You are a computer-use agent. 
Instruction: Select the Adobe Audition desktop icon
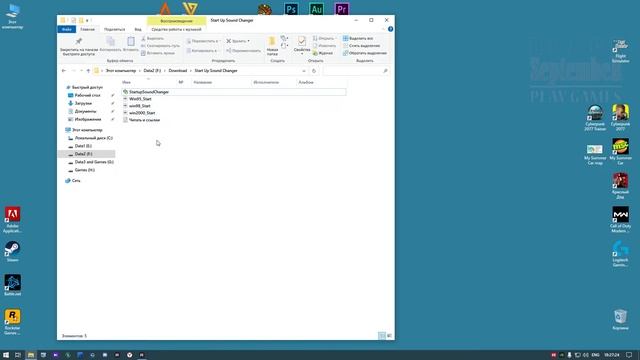pos(317,9)
